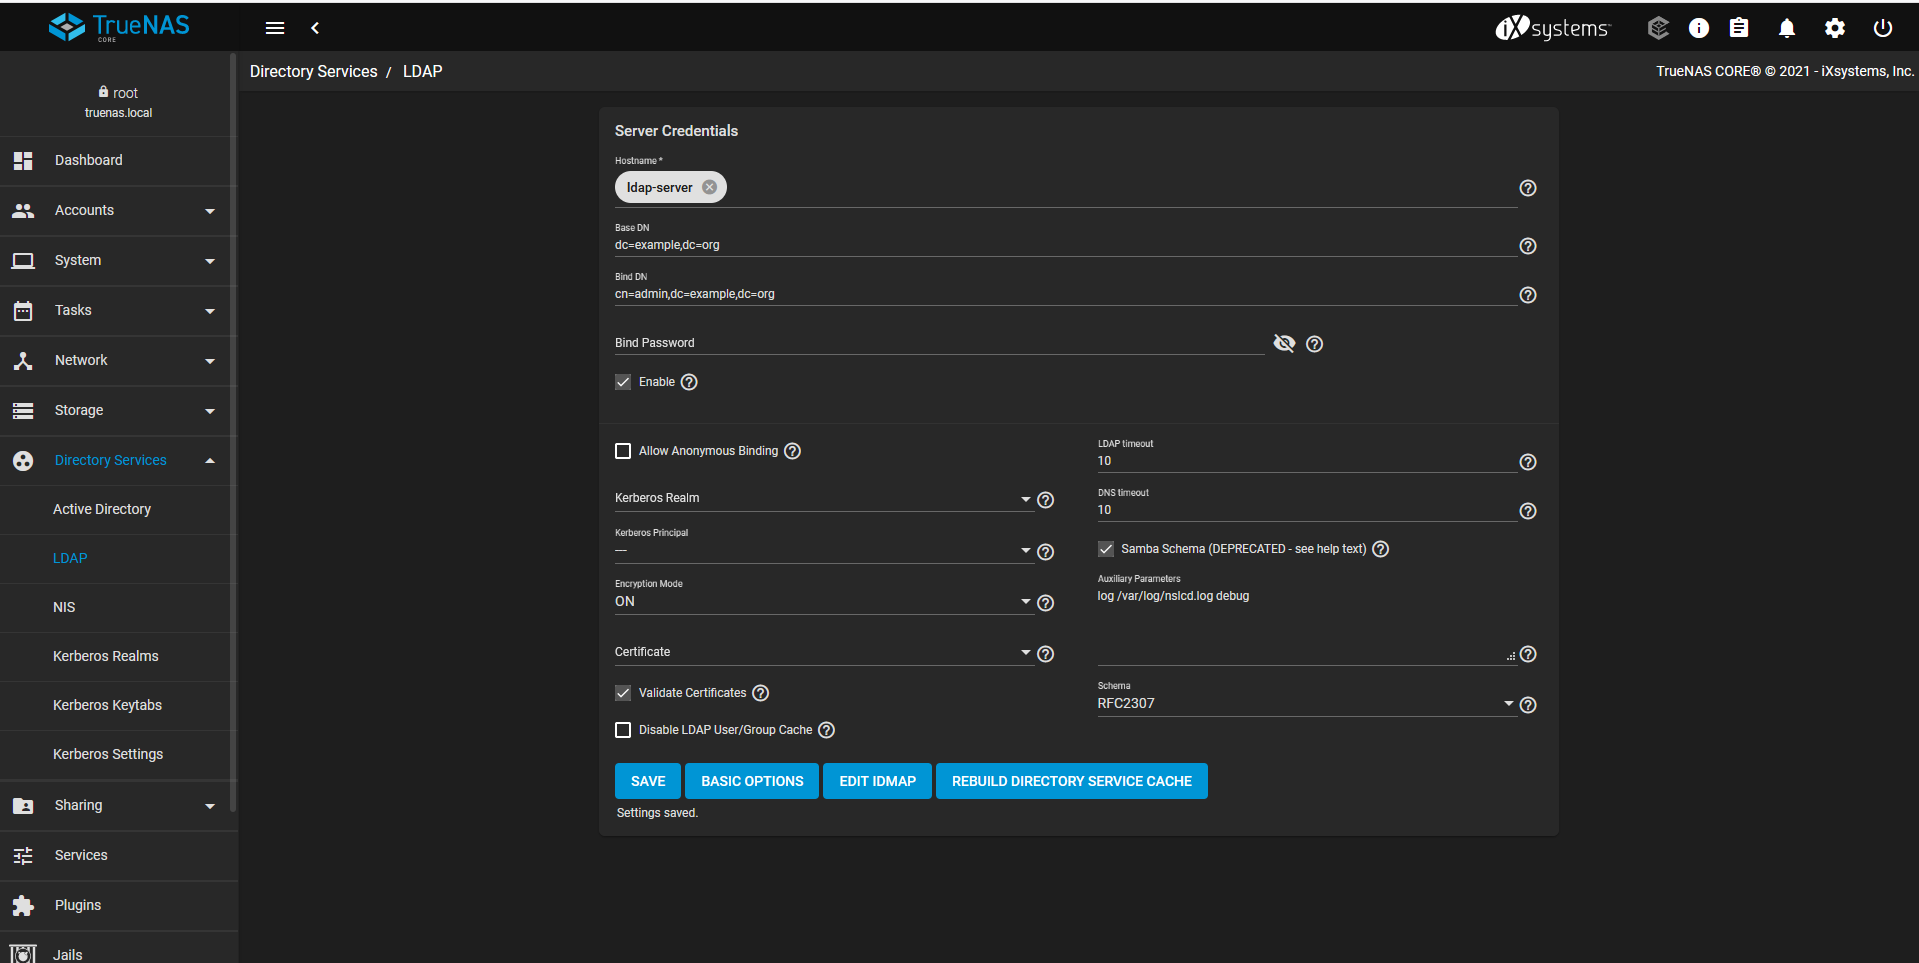Show help for Samba Schema
Viewport: 1919px width, 963px height.
pos(1381,549)
